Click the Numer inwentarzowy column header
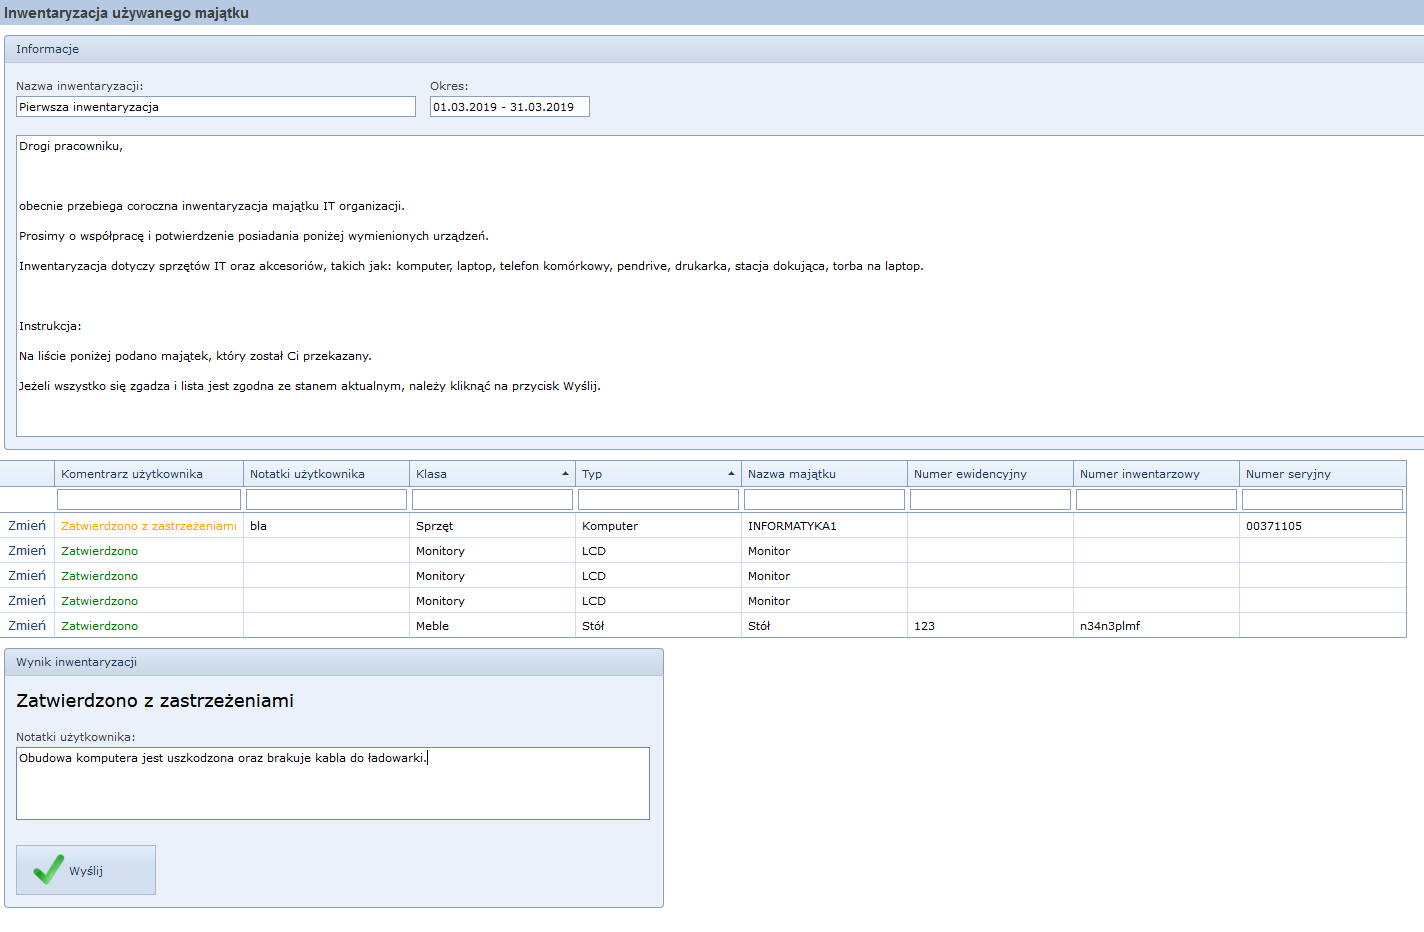The height and width of the screenshot is (932, 1424). point(1157,474)
